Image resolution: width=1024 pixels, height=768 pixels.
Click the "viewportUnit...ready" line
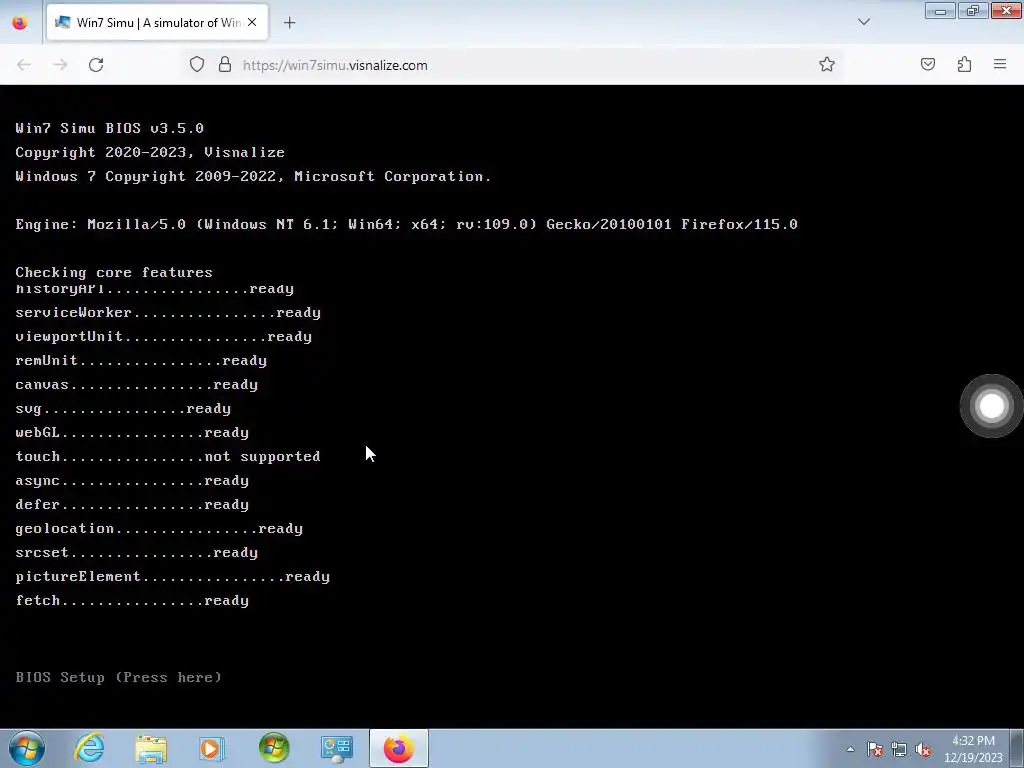pyautogui.click(x=163, y=336)
